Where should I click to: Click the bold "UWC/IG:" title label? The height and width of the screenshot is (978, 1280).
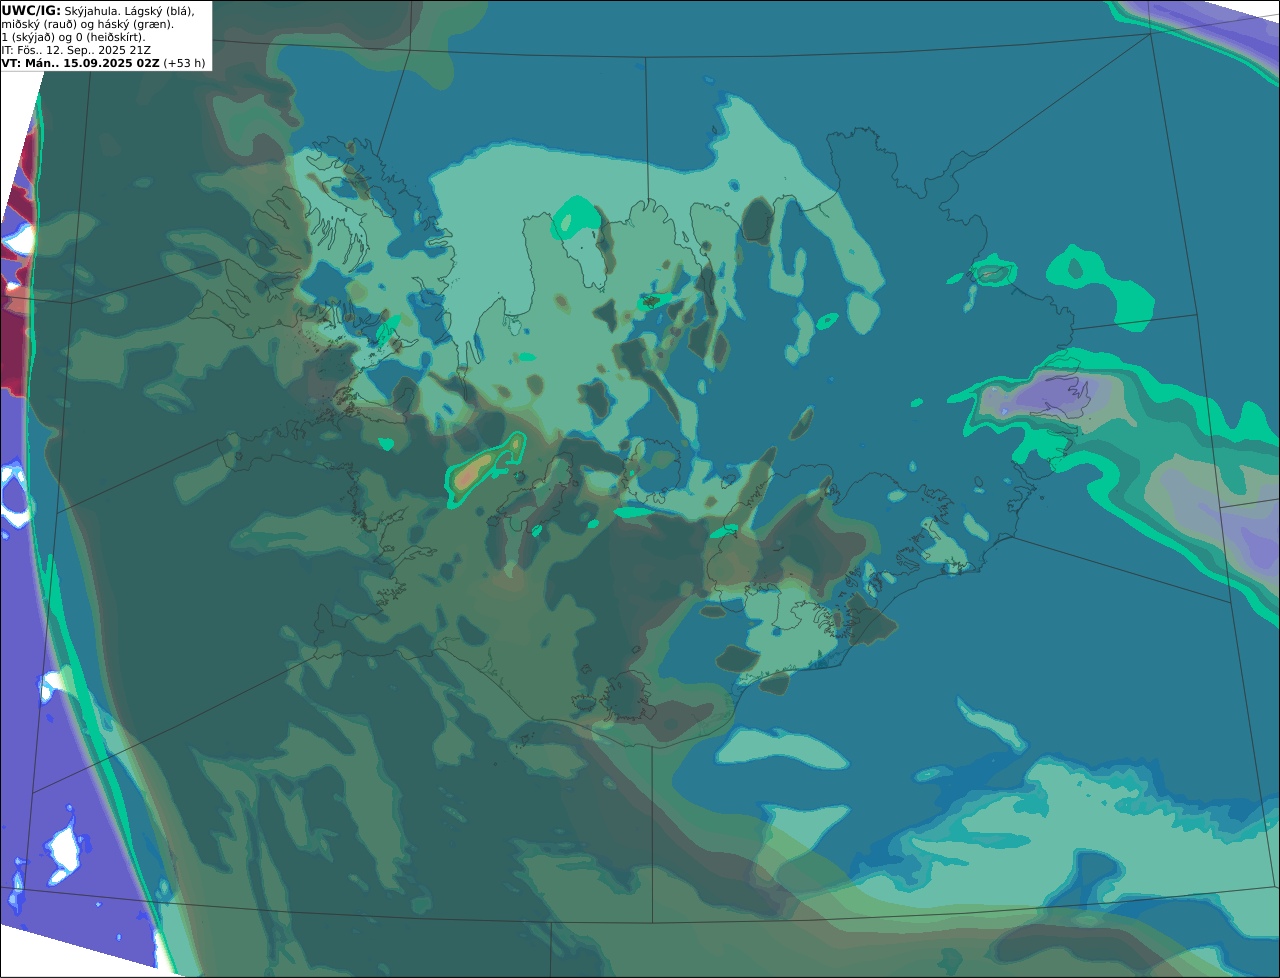click(31, 11)
